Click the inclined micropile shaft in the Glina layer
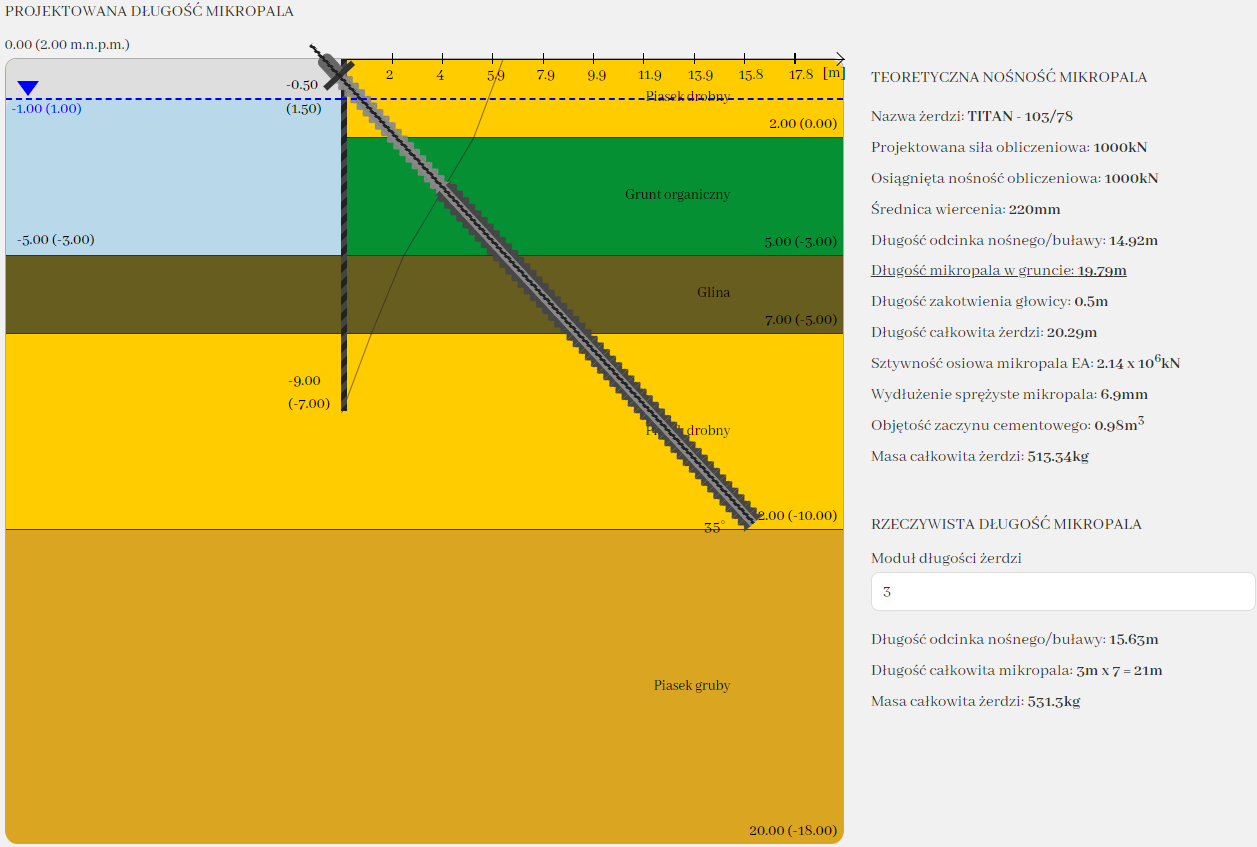Screen dimensions: 1257x847 coord(538,292)
